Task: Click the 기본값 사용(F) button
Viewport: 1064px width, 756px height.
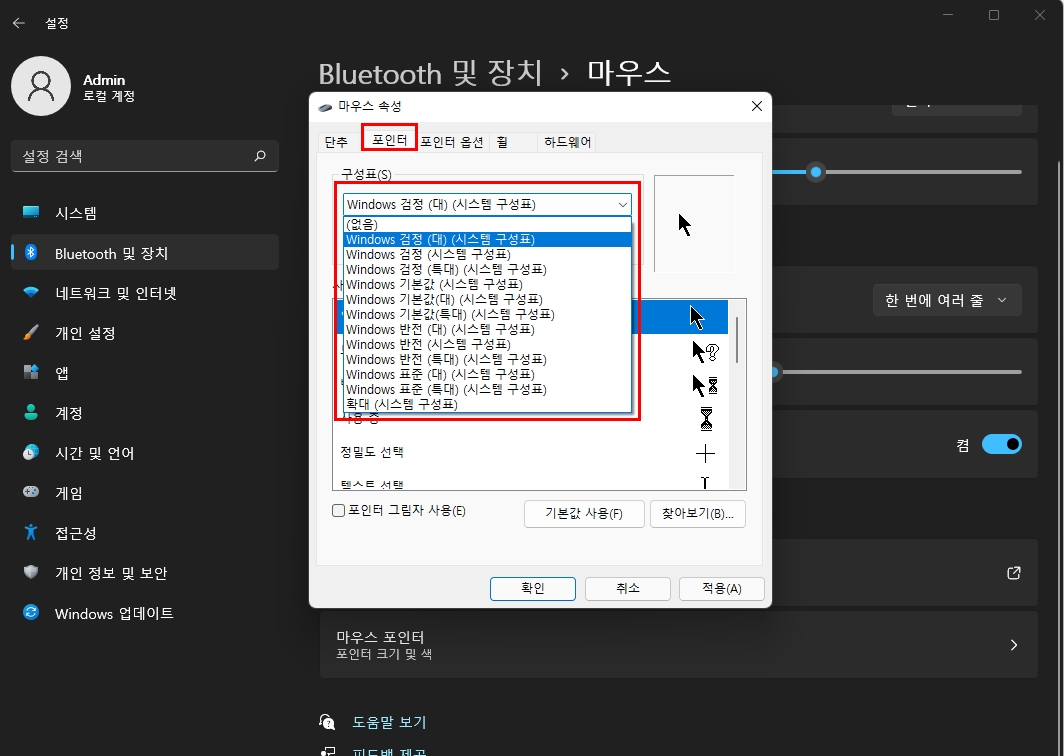Action: tap(584, 514)
